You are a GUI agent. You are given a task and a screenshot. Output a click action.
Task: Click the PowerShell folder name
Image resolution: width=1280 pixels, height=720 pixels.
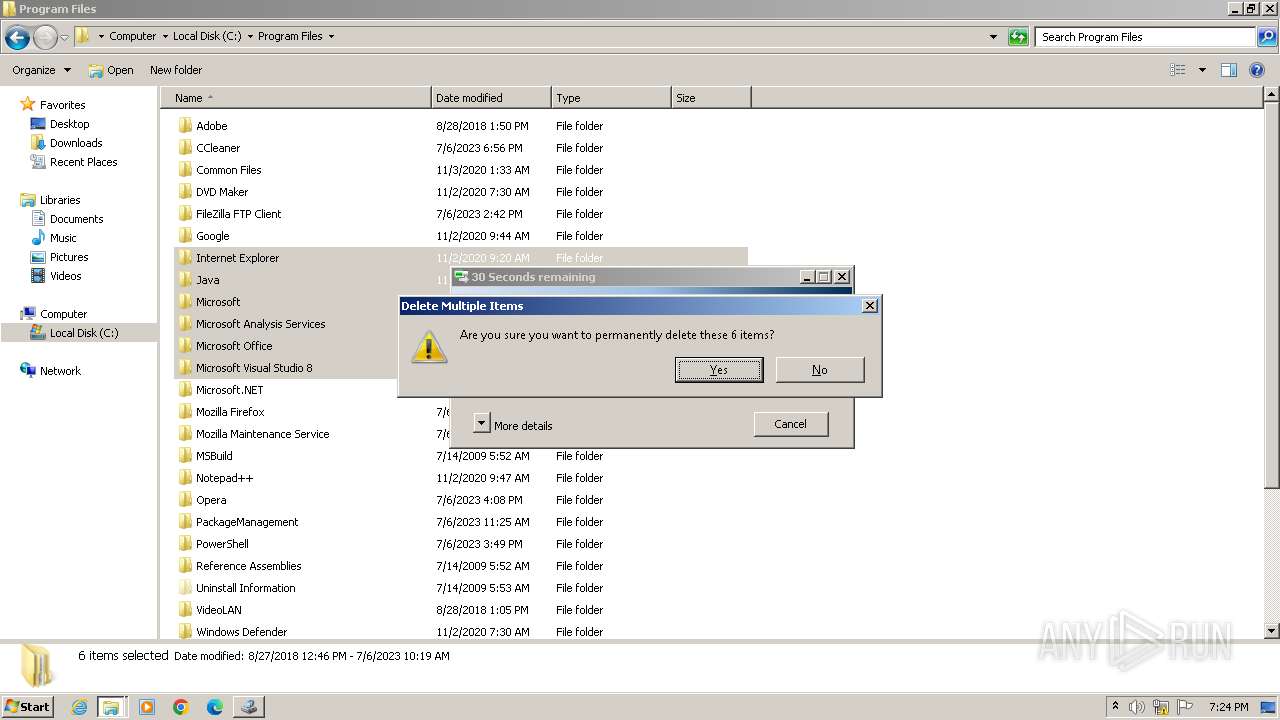222,544
